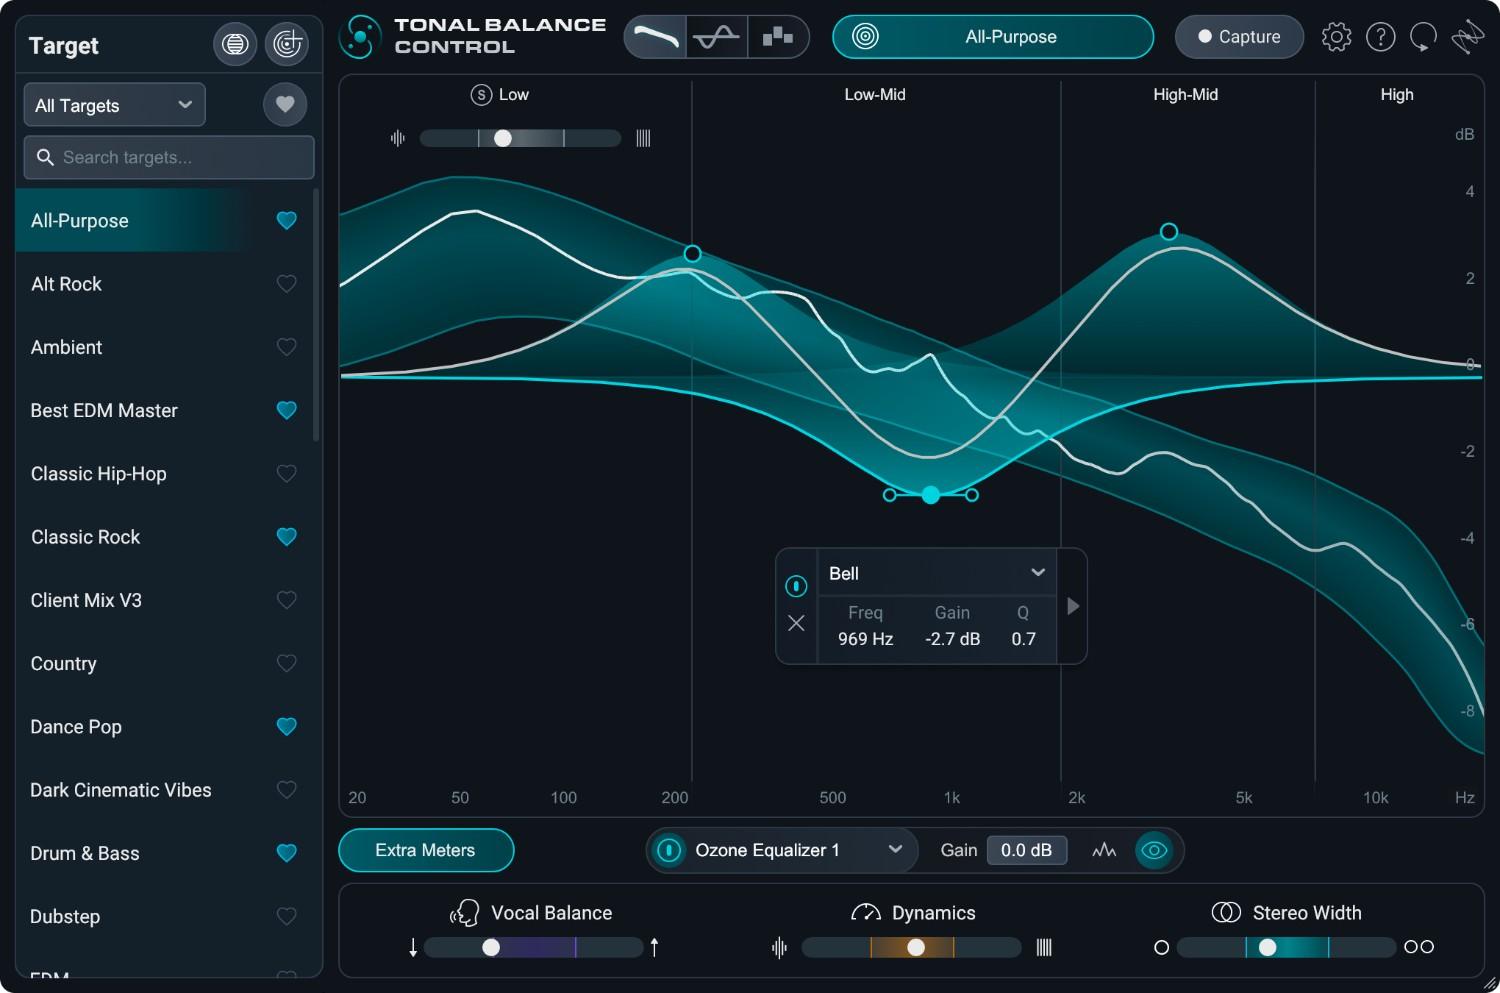Screen dimensions: 1500x993
Task: Open the All Targets dropdown
Action: tap(113, 104)
